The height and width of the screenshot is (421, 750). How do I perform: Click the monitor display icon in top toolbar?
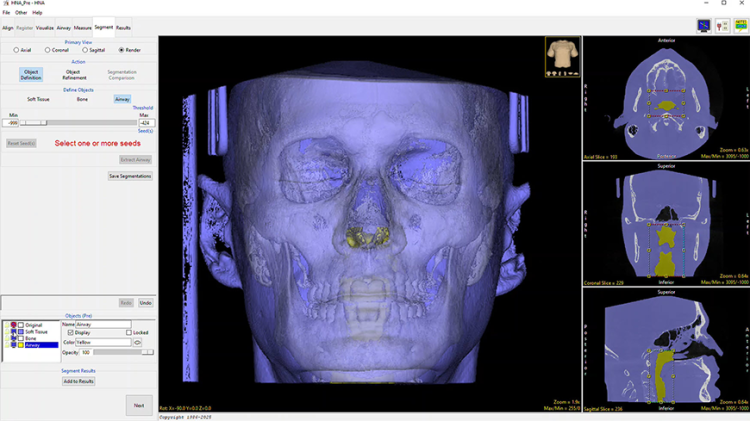pyautogui.click(x=705, y=26)
